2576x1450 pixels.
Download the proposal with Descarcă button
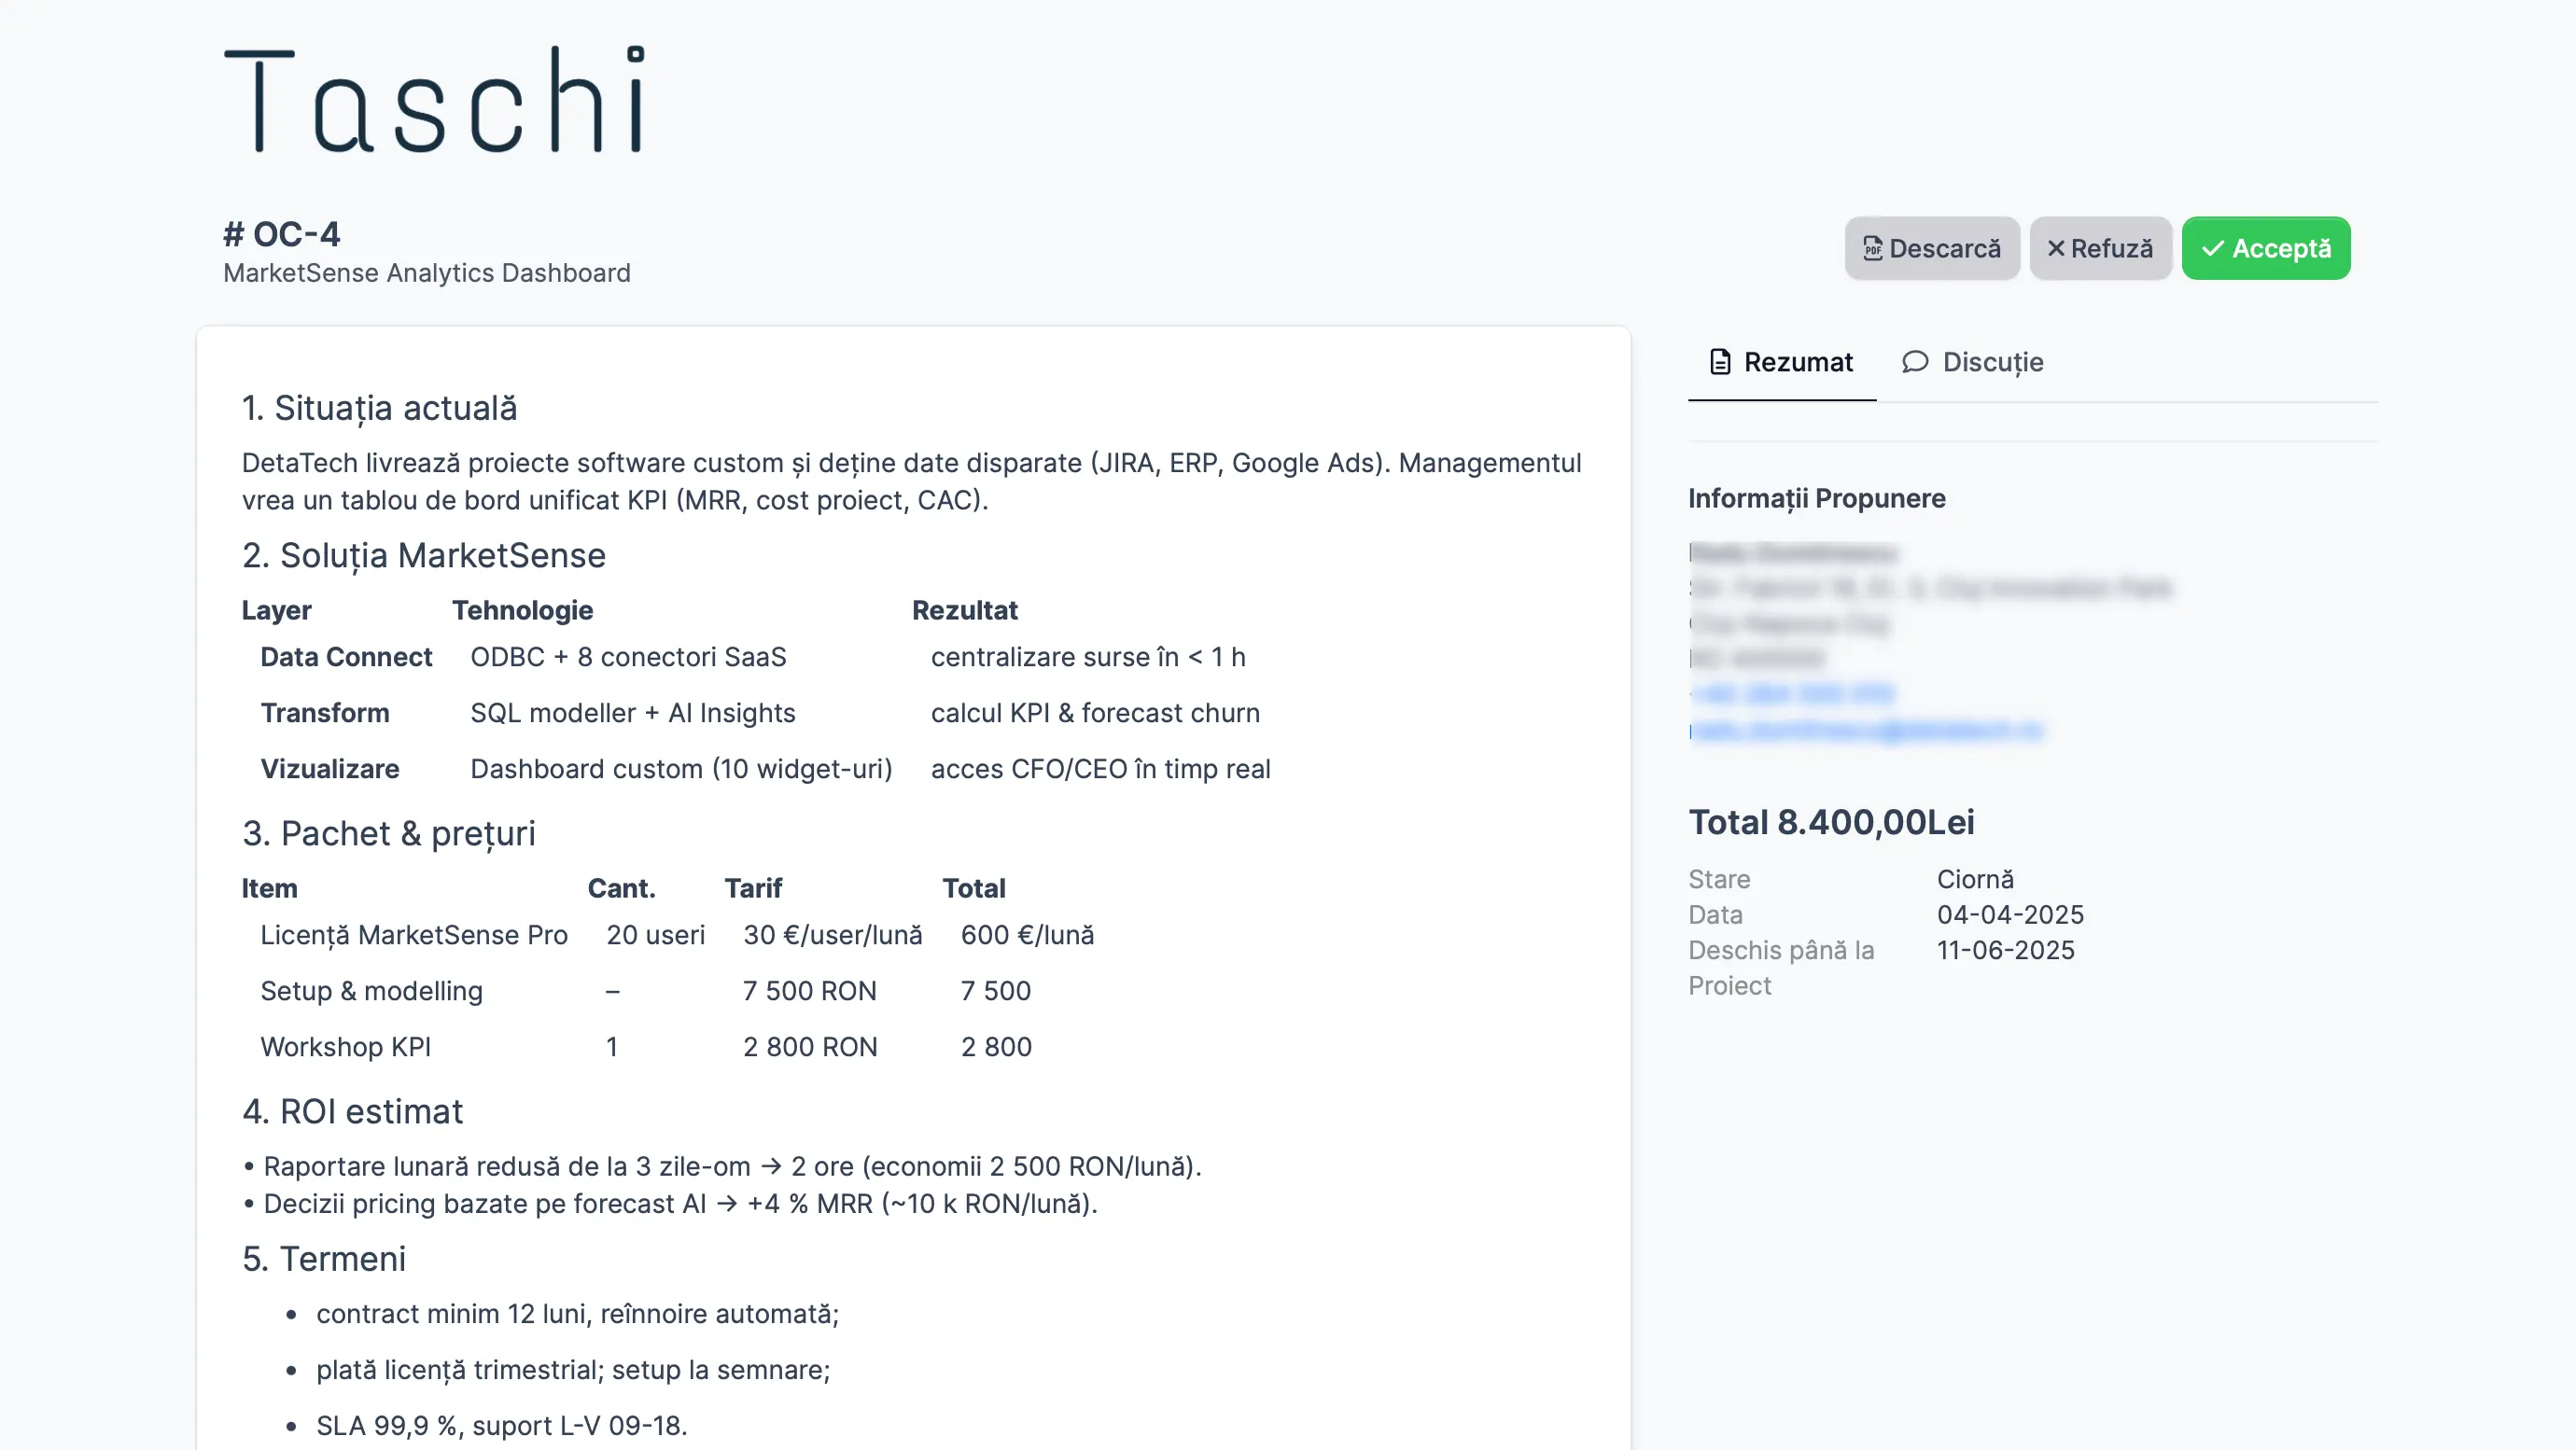1931,248
